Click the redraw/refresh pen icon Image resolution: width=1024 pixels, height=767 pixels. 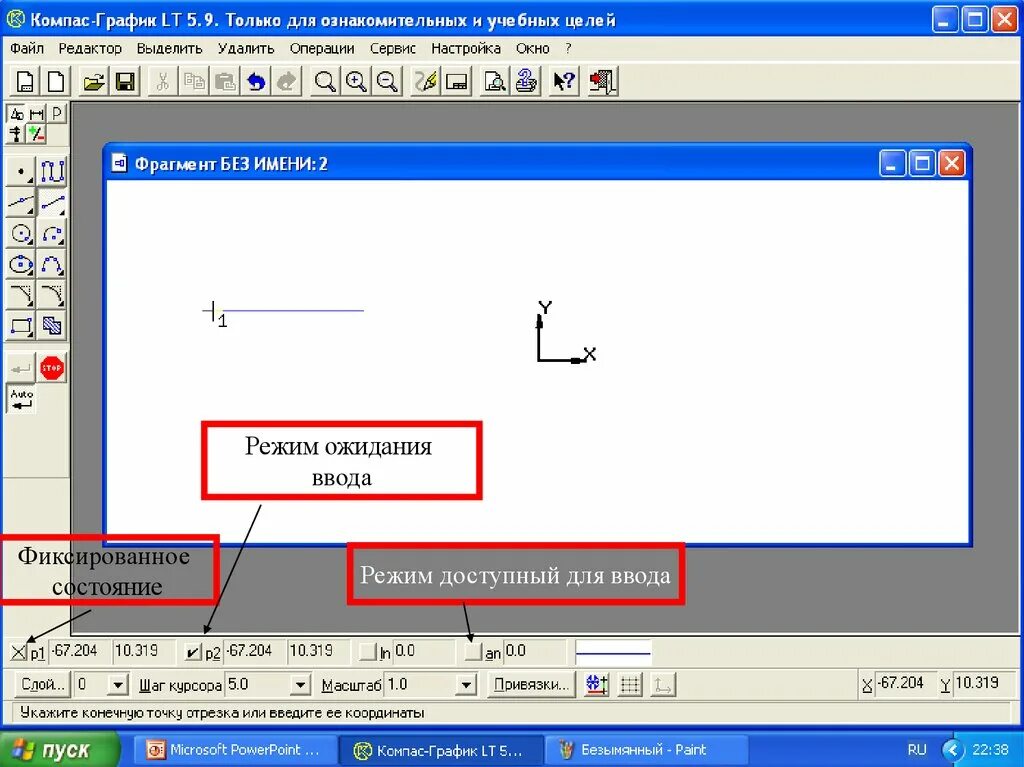(425, 82)
